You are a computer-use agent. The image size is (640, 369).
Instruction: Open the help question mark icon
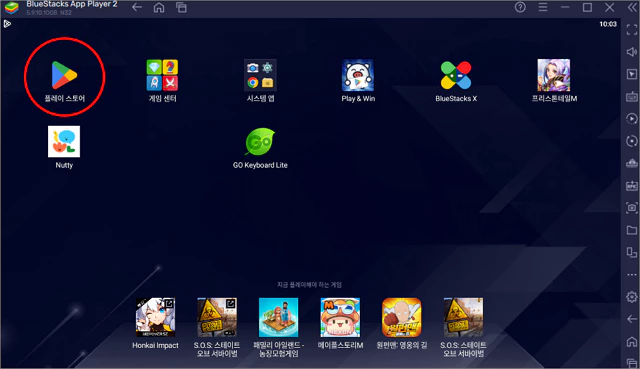[520, 7]
